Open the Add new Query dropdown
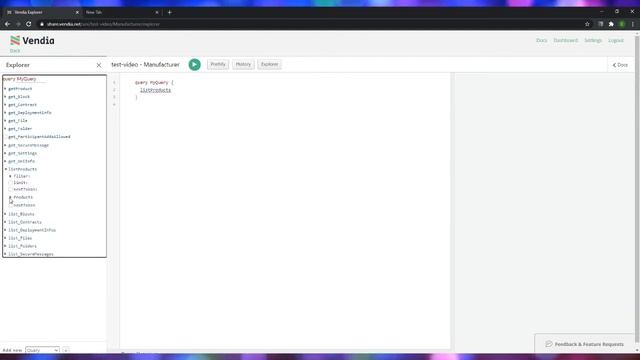Screen dimensions: 640x360 (42, 350)
